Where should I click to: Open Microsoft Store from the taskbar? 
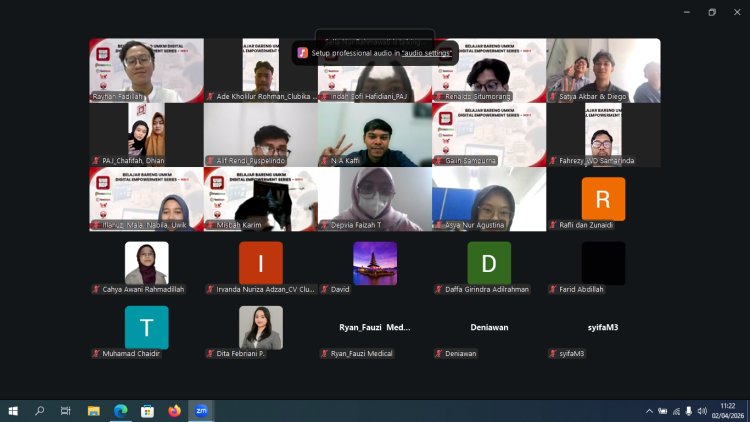pos(147,410)
